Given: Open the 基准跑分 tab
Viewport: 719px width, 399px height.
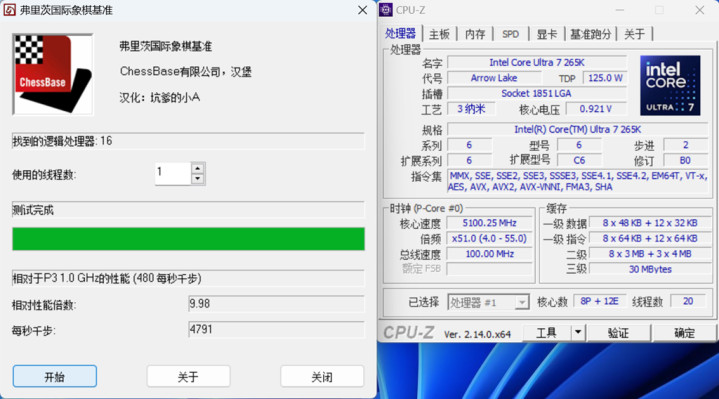Looking at the screenshot, I should click(x=591, y=34).
